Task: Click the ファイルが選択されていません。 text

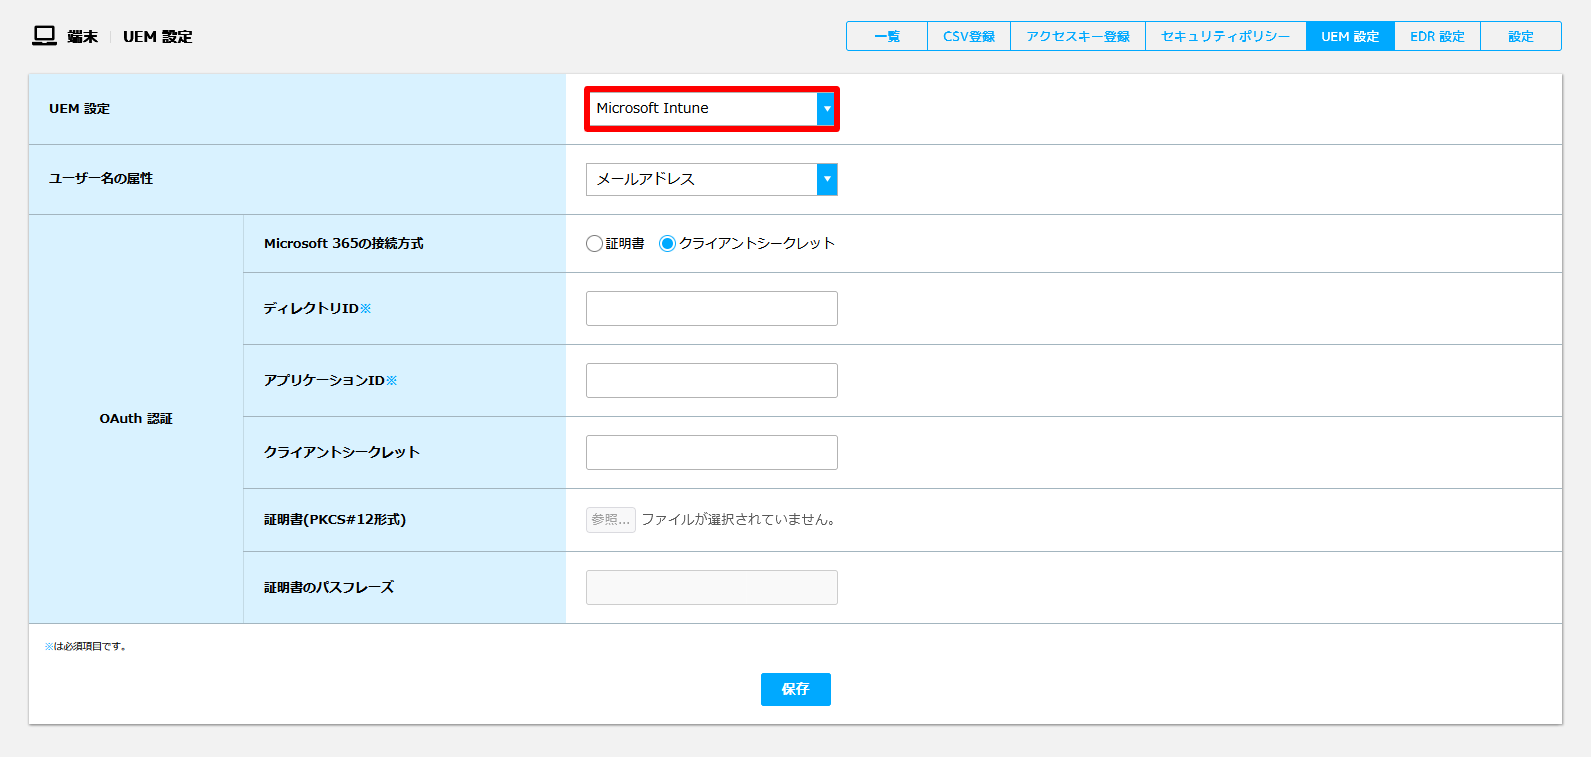Action: pyautogui.click(x=738, y=519)
